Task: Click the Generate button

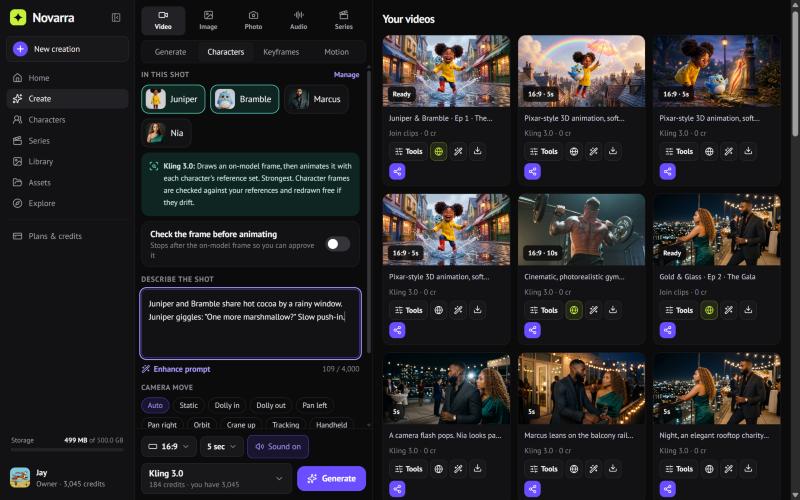Action: click(x=332, y=479)
